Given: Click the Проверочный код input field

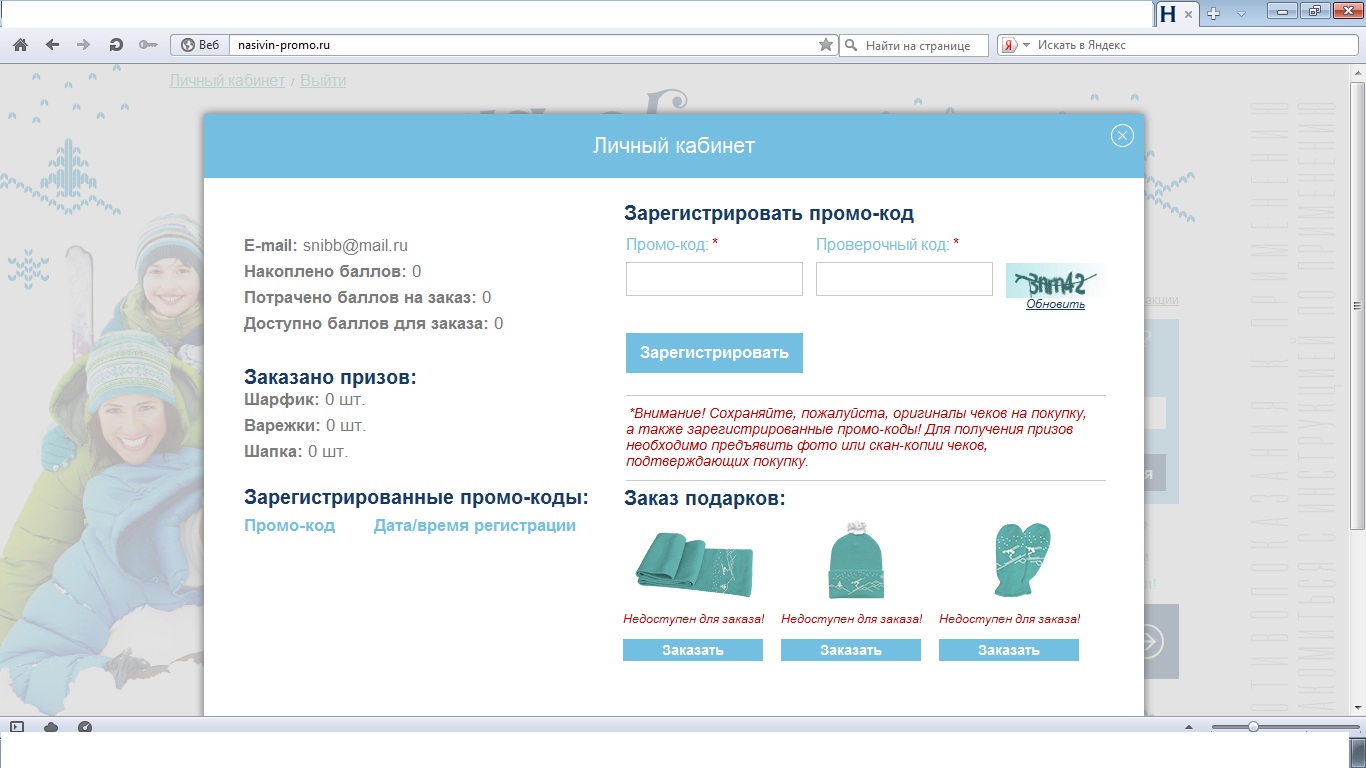Looking at the screenshot, I should coord(904,279).
